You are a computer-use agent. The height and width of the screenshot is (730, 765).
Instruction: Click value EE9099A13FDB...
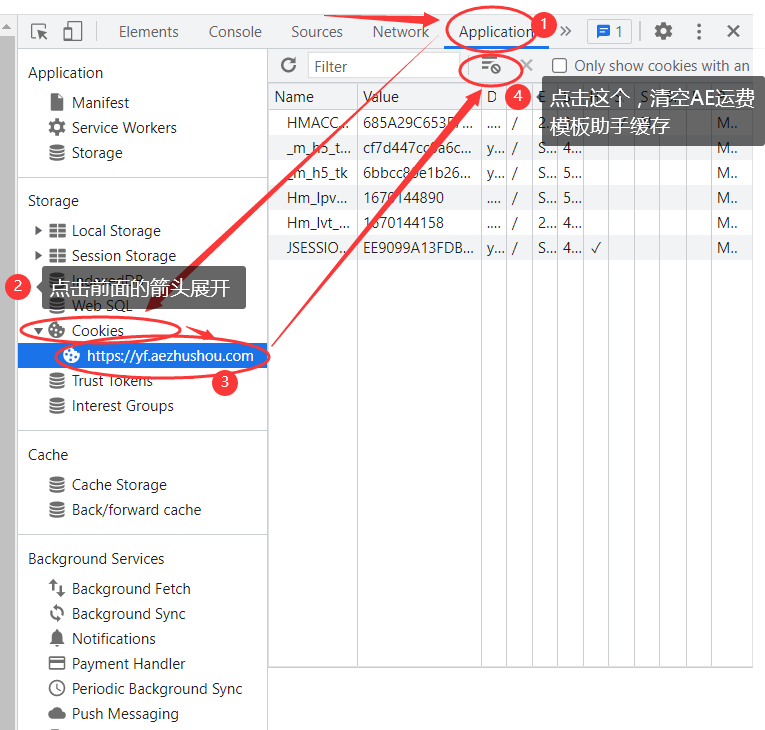coord(418,247)
